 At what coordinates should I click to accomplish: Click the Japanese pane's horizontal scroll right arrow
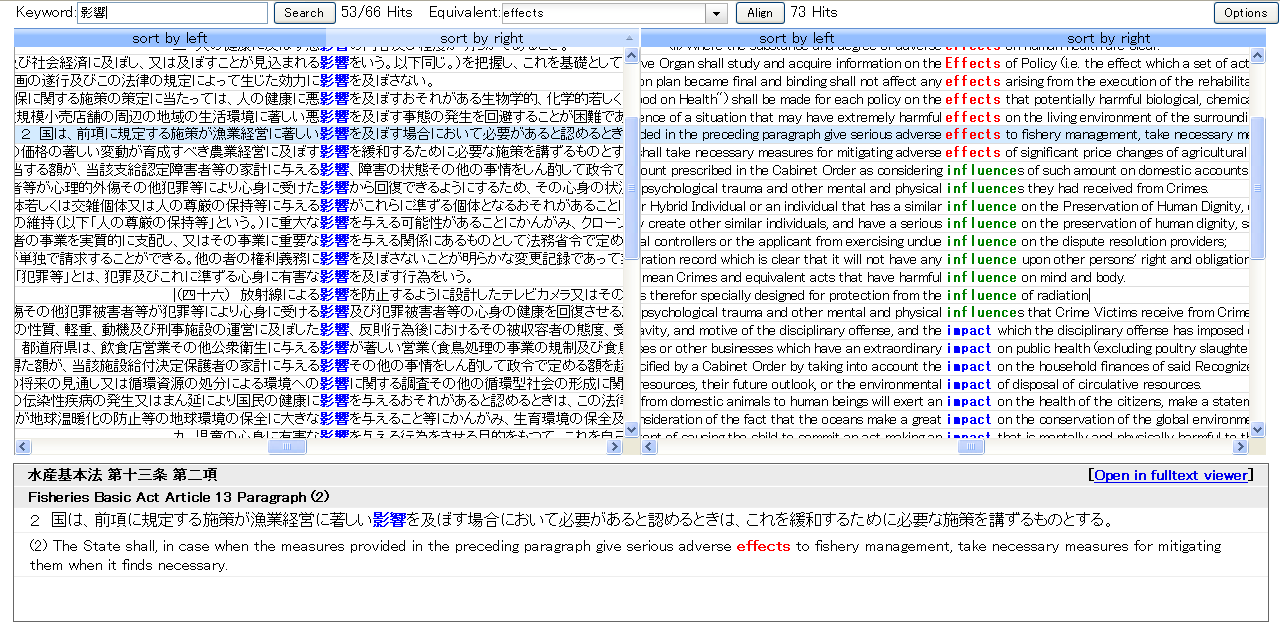[615, 447]
